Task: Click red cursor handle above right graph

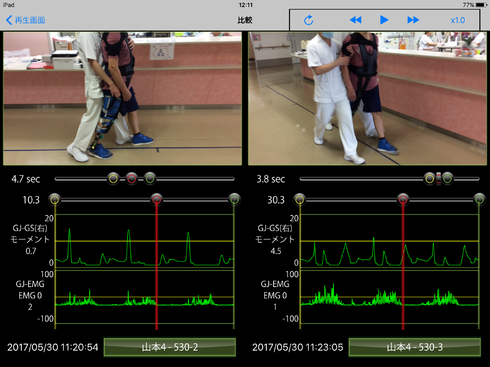Action: pos(403,199)
